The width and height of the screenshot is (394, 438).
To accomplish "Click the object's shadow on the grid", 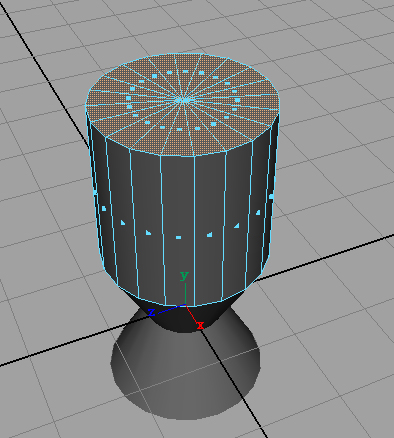I will tap(185, 370).
